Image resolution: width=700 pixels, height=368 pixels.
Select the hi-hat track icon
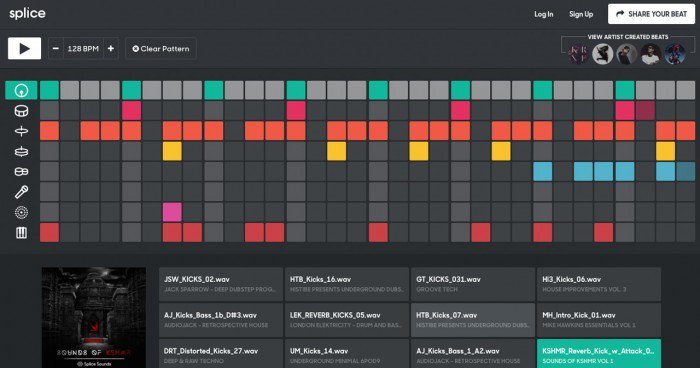[x=21, y=131]
